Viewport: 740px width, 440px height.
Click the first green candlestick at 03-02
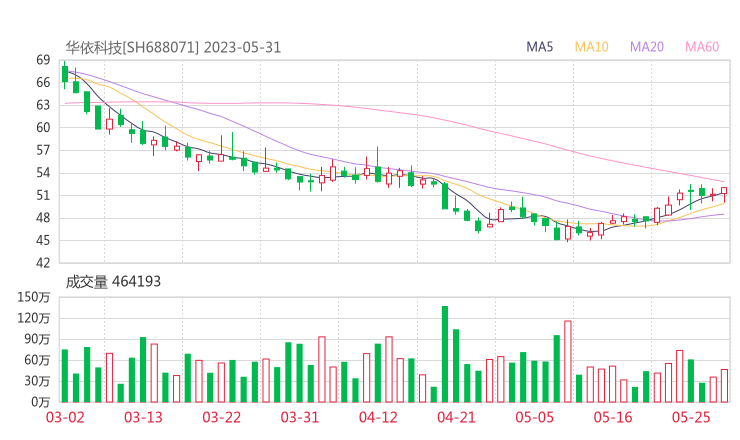[65, 74]
